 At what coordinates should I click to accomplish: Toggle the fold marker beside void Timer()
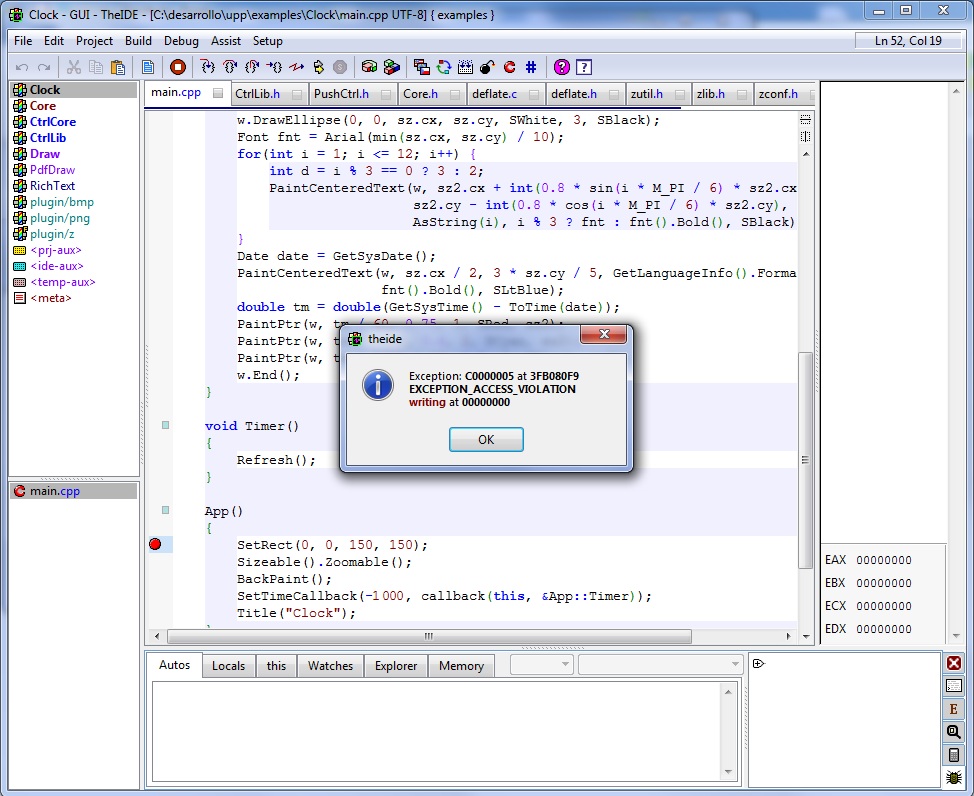166,425
